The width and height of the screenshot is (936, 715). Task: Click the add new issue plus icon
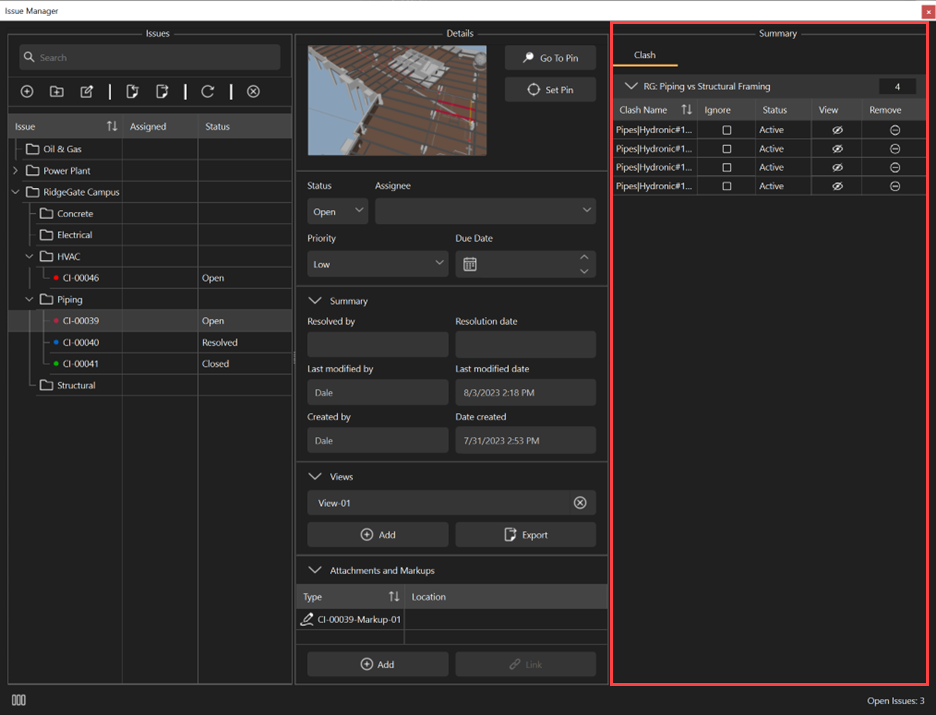tap(27, 92)
